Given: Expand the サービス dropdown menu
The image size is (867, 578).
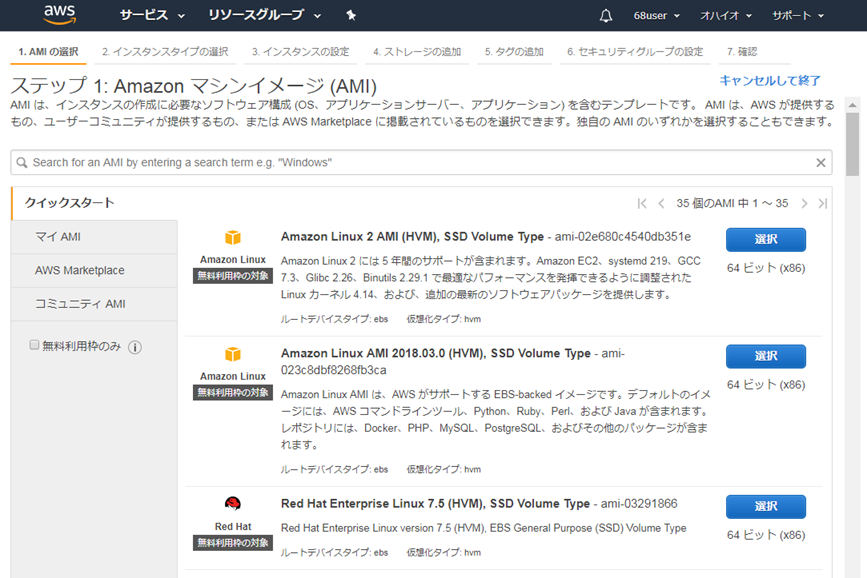Looking at the screenshot, I should click(x=152, y=16).
